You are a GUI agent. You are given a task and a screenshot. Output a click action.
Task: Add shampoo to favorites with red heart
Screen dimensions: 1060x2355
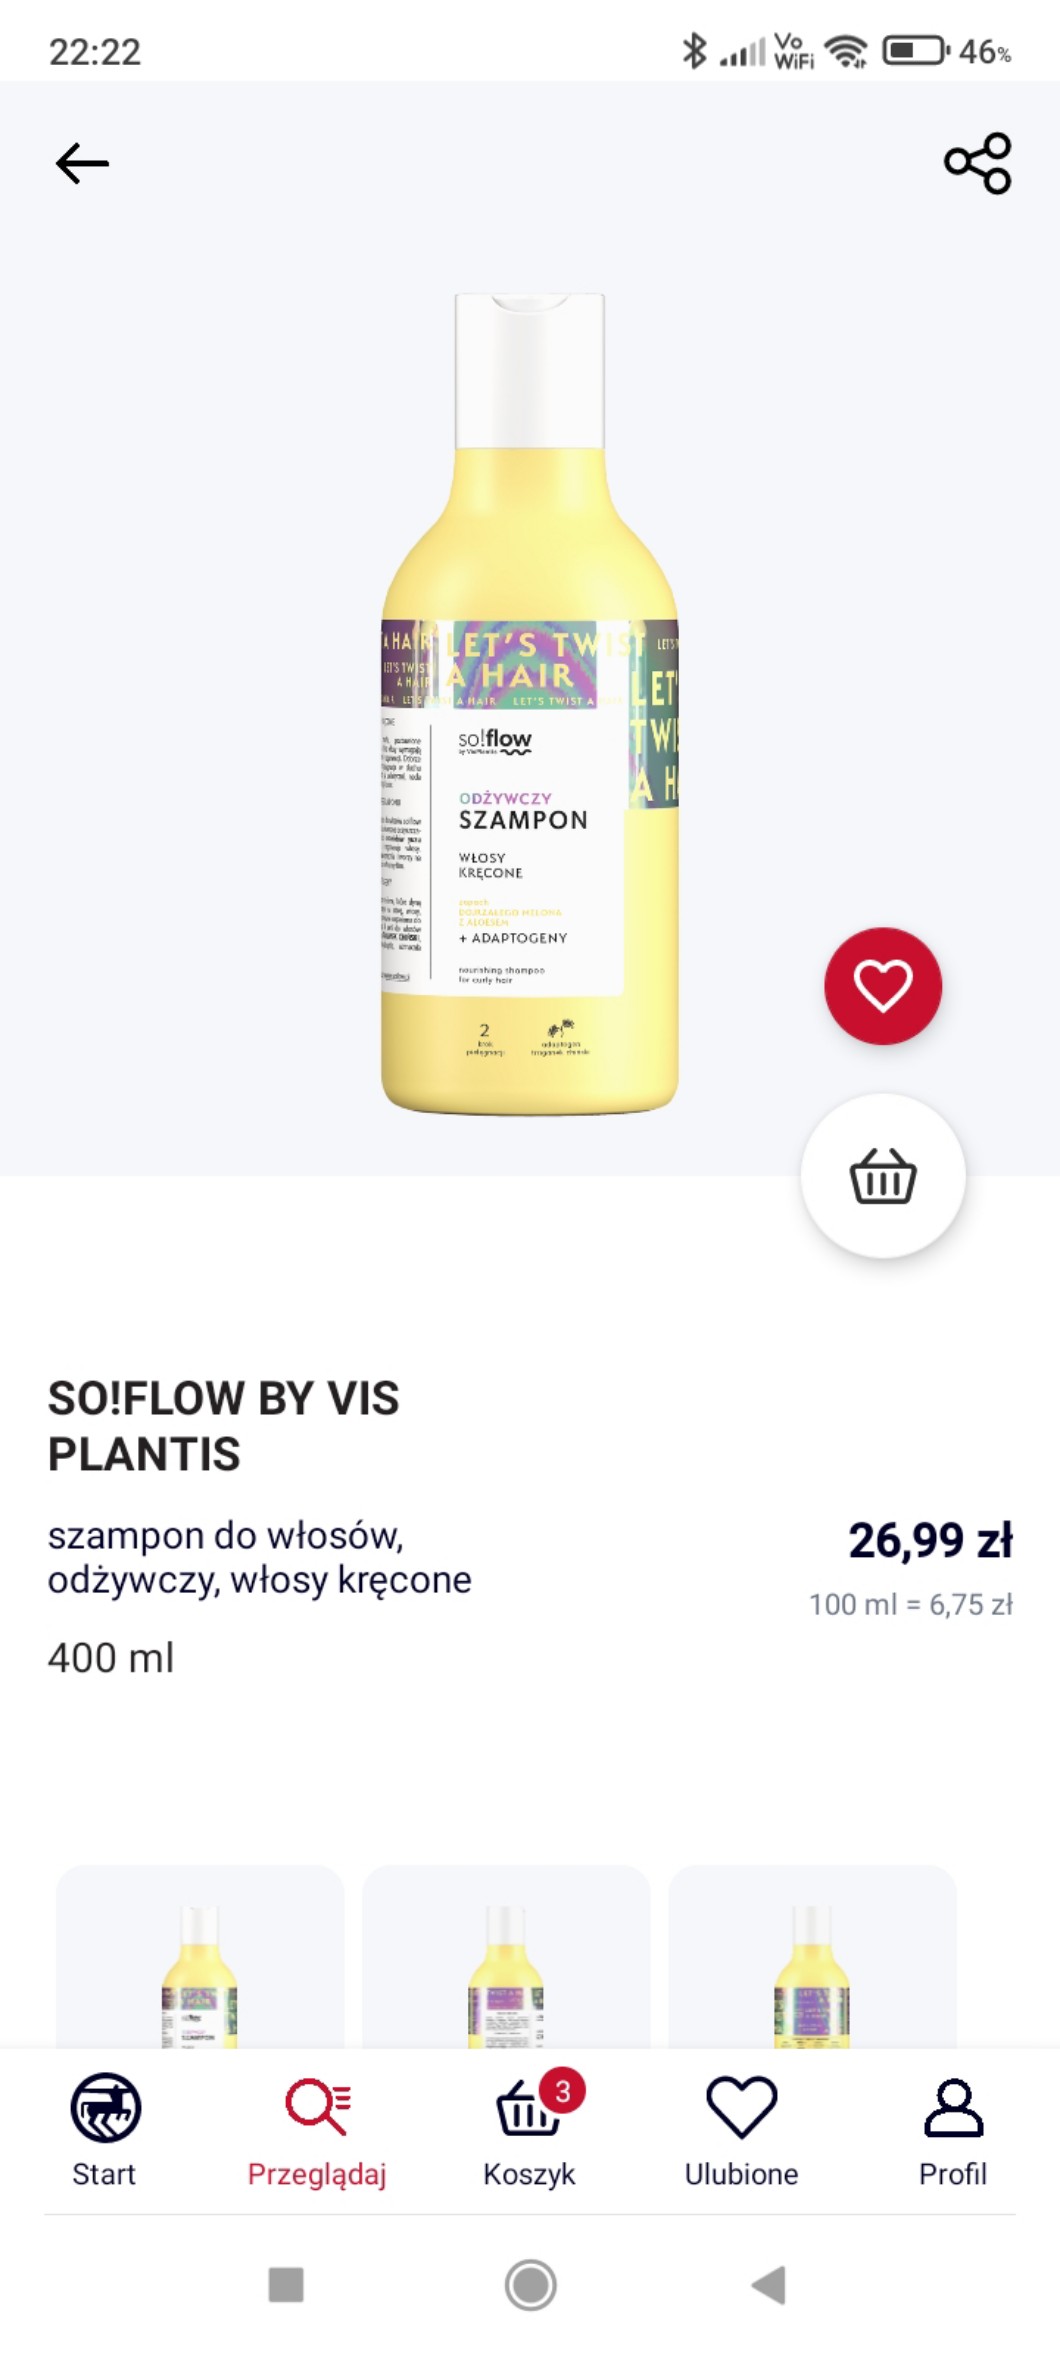[x=882, y=986]
